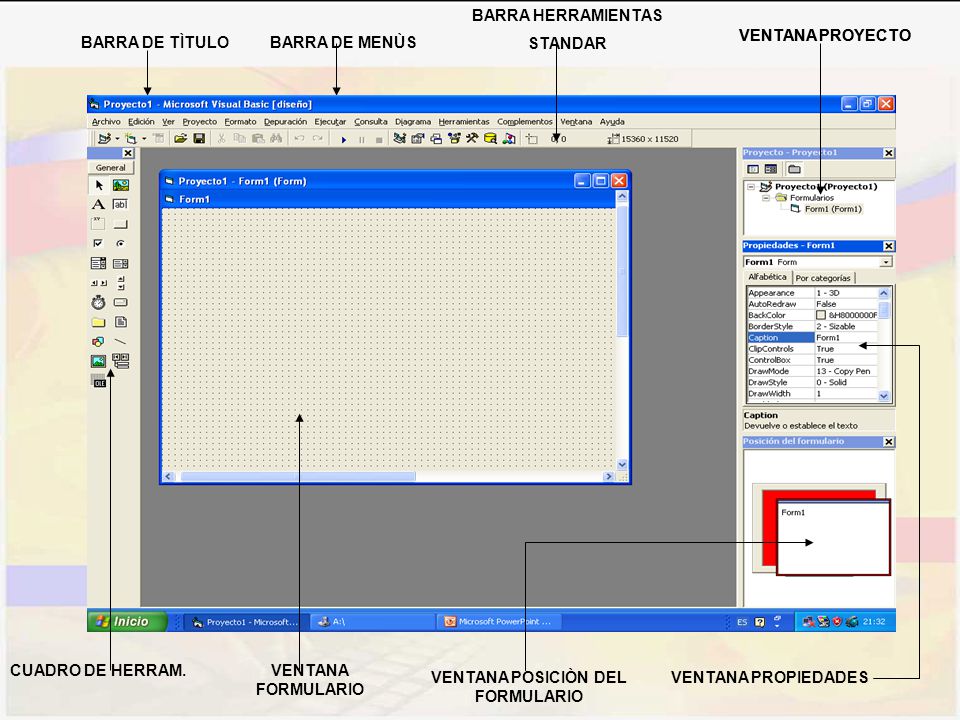The image size is (960, 720).
Task: Switch to Microsoft PowerPoint taskbar button
Action: point(500,621)
